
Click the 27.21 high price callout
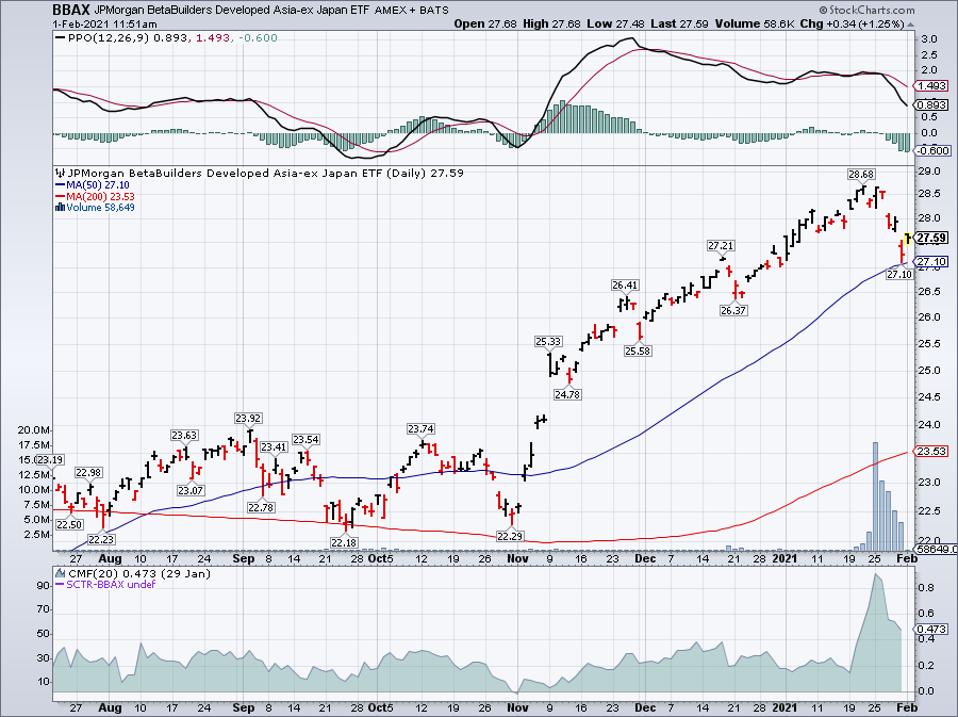coord(721,246)
